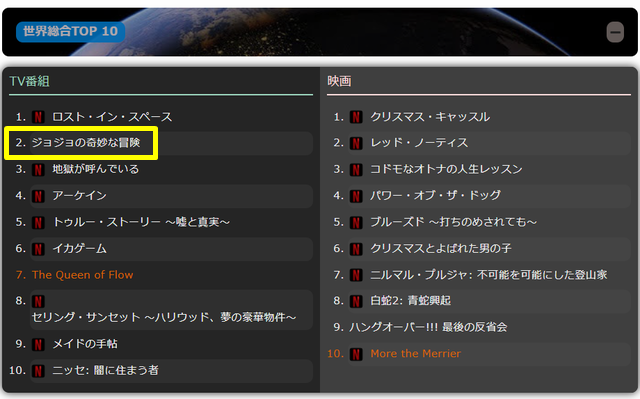
Task: Open ニッセ: 闇に住まう者 entry
Action: coord(105,370)
